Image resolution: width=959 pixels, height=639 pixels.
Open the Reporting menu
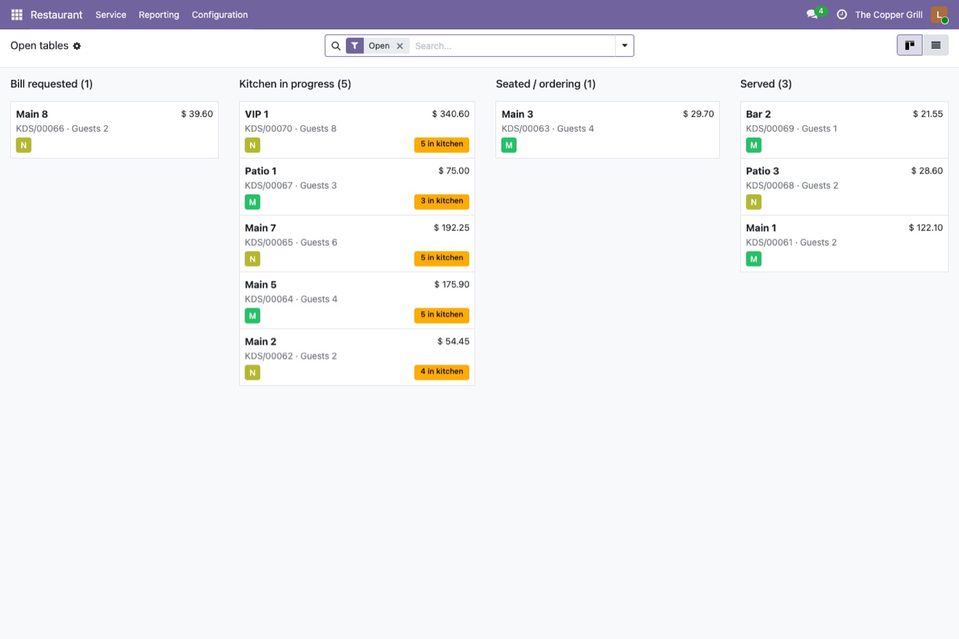(159, 15)
